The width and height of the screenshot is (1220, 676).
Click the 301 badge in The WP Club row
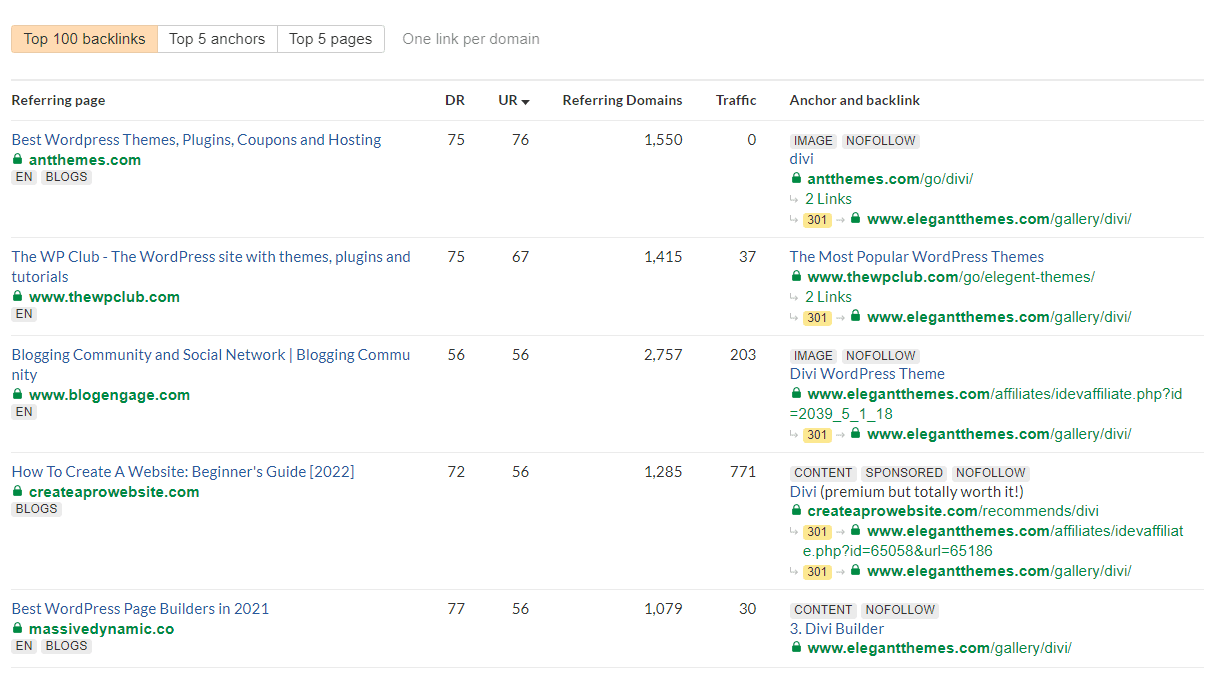816,316
